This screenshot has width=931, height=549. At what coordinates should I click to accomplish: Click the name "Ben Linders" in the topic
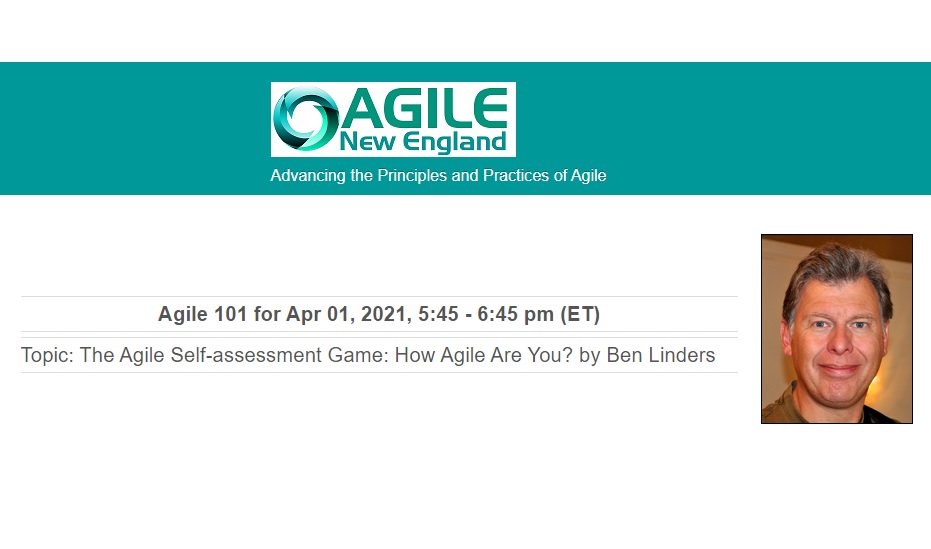pyautogui.click(x=660, y=355)
